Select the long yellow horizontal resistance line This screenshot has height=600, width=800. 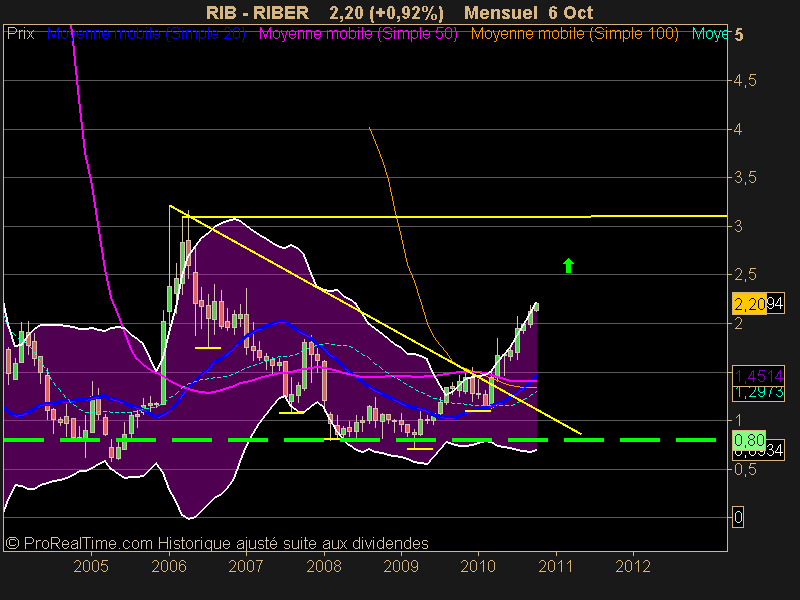pyautogui.click(x=454, y=217)
